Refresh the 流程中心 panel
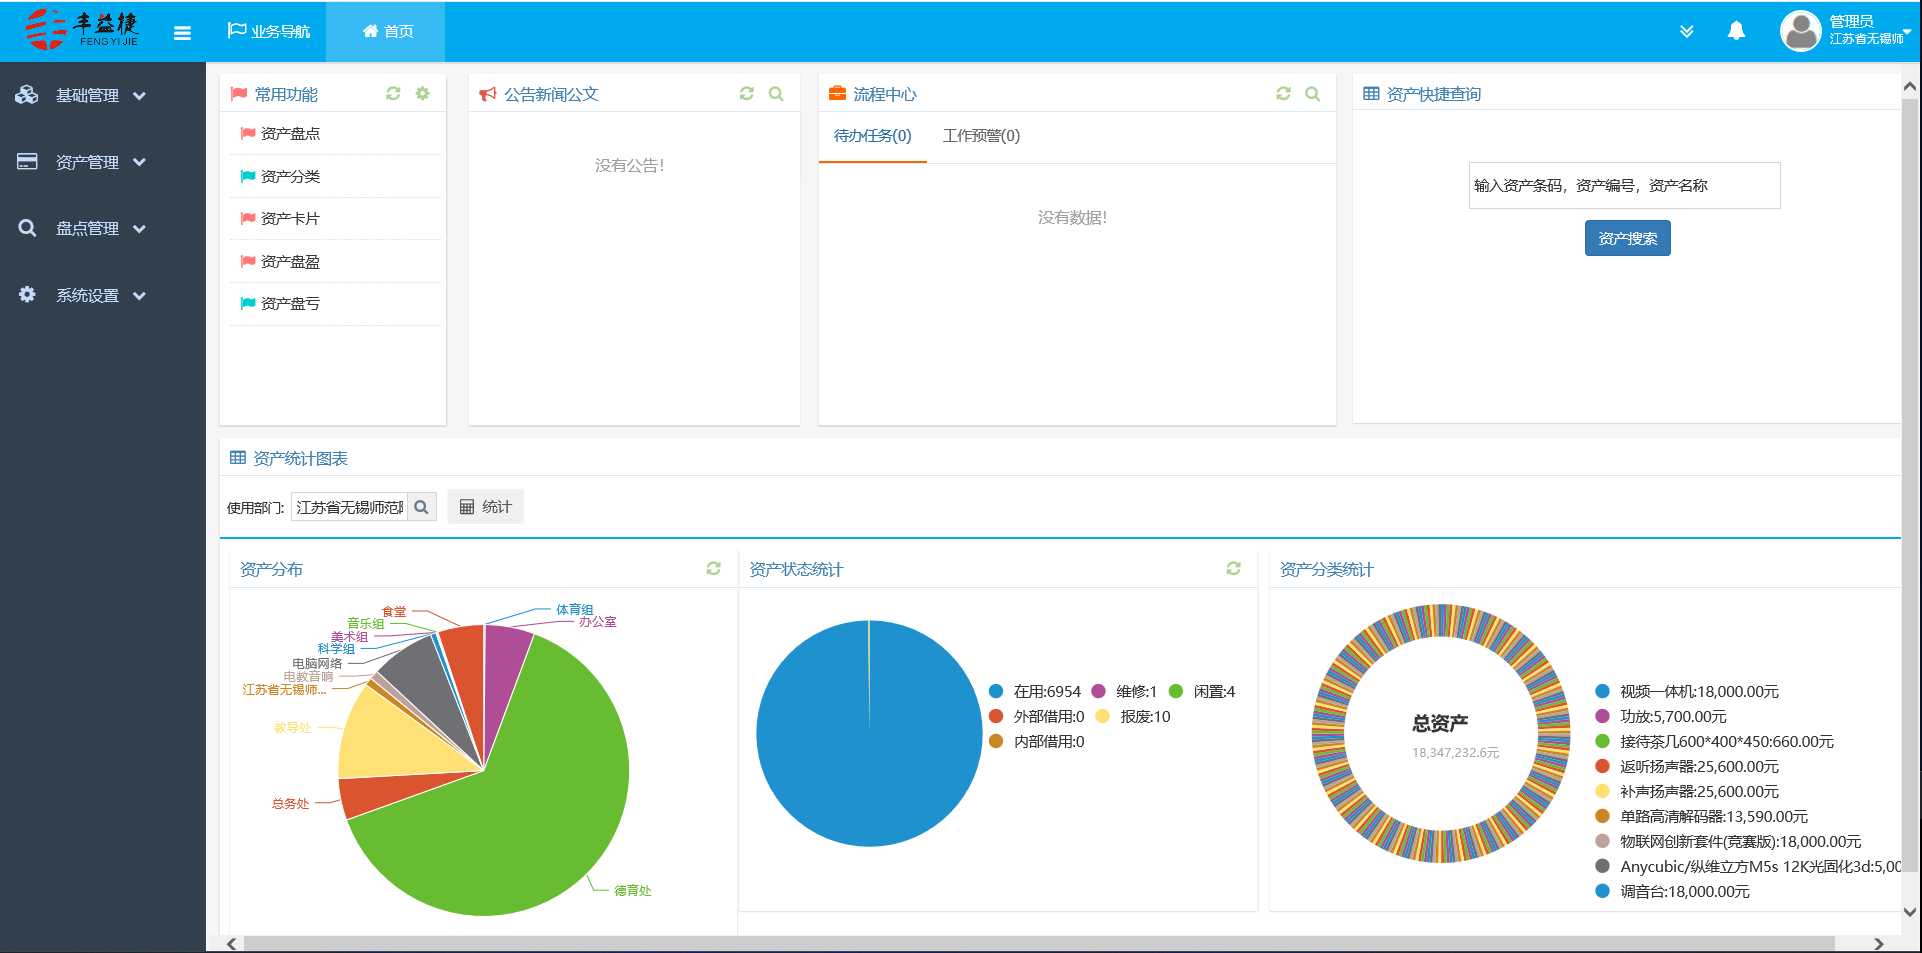Viewport: 1922px width, 953px height. tap(1283, 93)
